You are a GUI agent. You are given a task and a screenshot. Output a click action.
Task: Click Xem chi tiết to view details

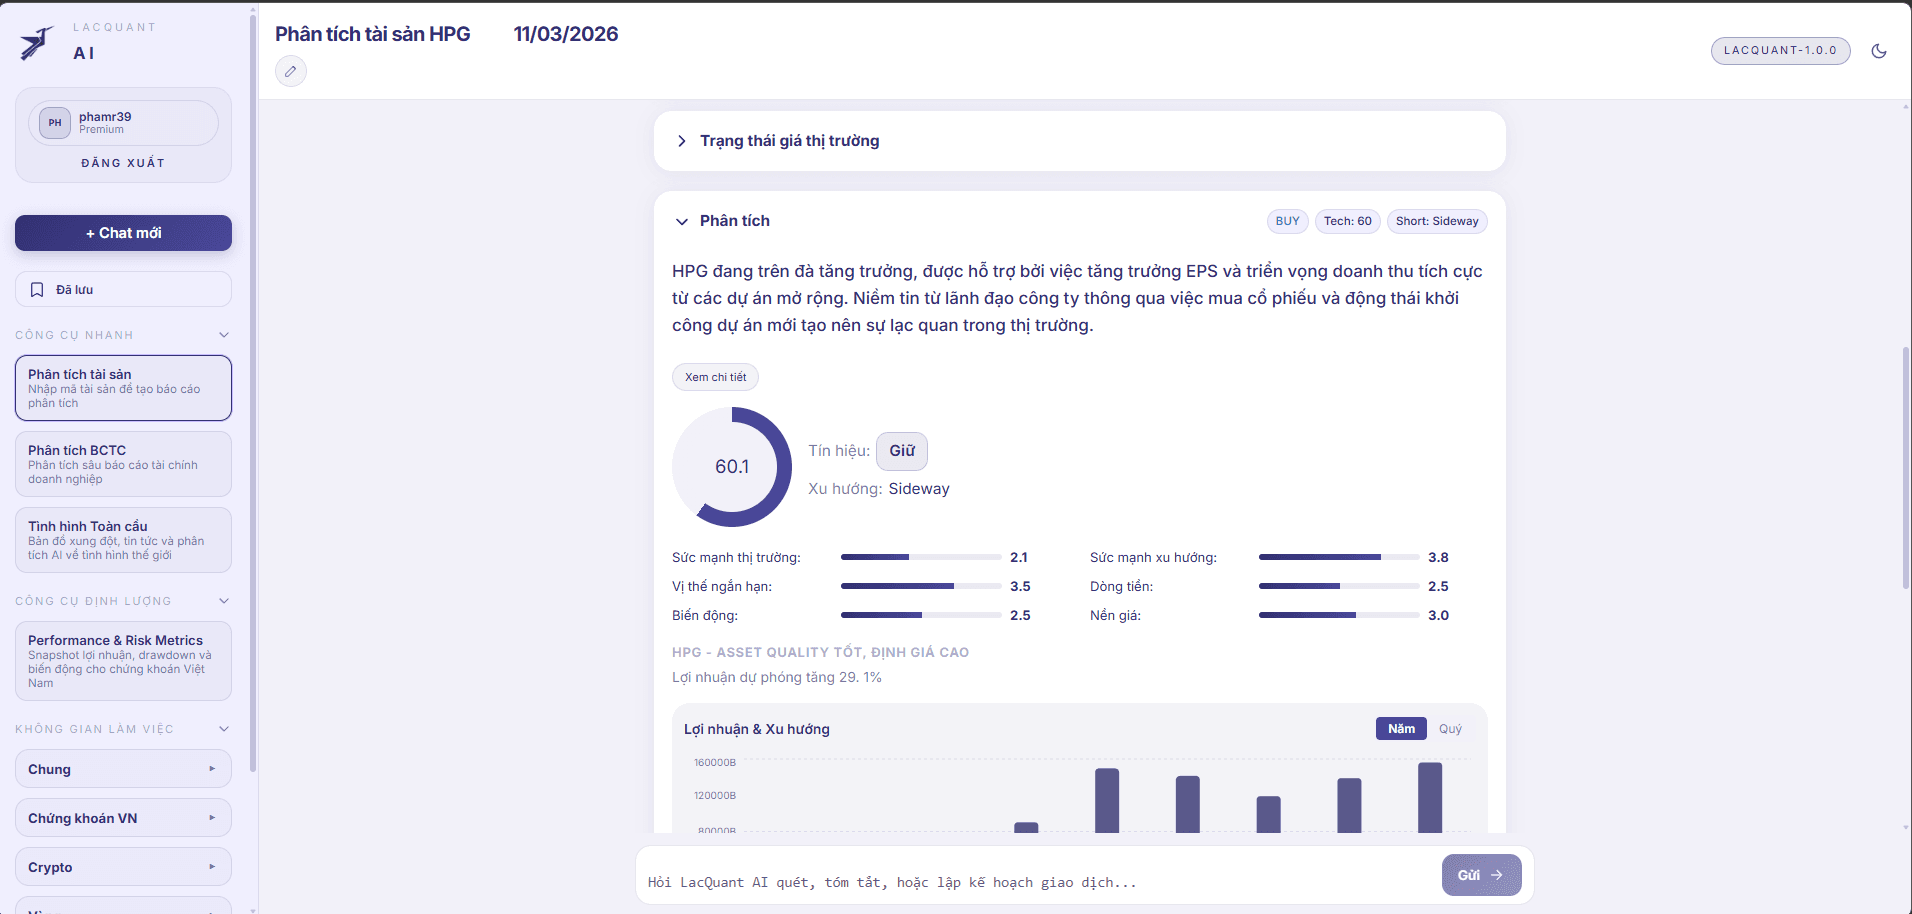715,377
